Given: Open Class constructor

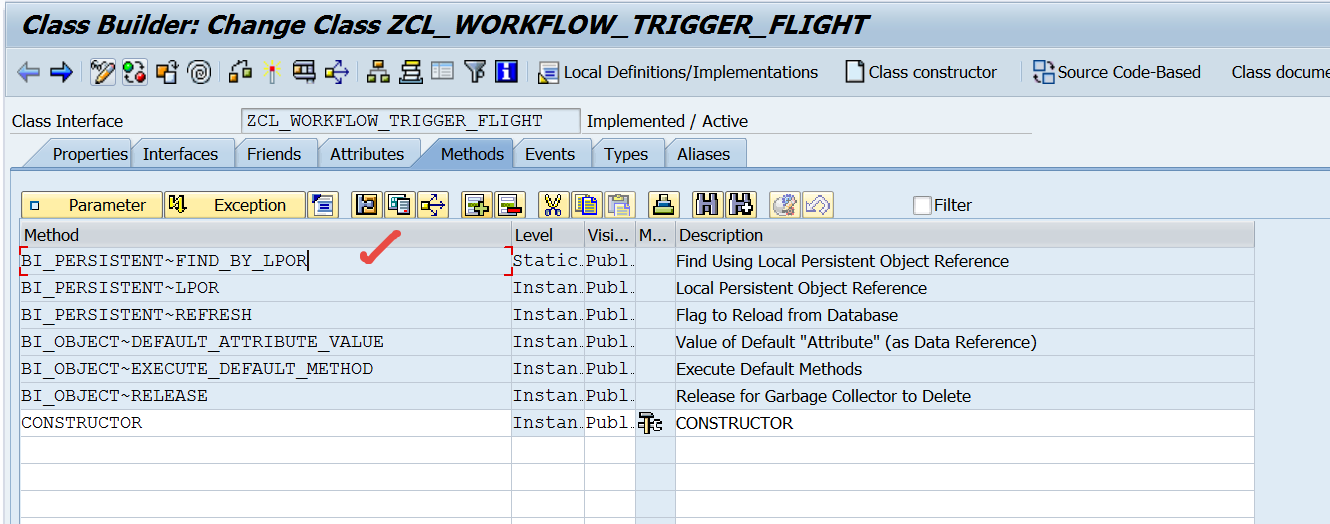Looking at the screenshot, I should coord(921,72).
